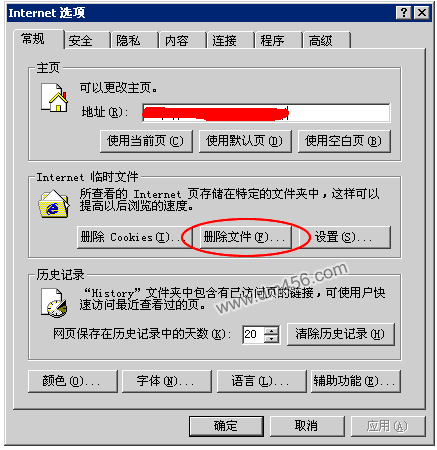Increase history days with up arrow
The height and width of the screenshot is (450, 437).
click(x=272, y=330)
